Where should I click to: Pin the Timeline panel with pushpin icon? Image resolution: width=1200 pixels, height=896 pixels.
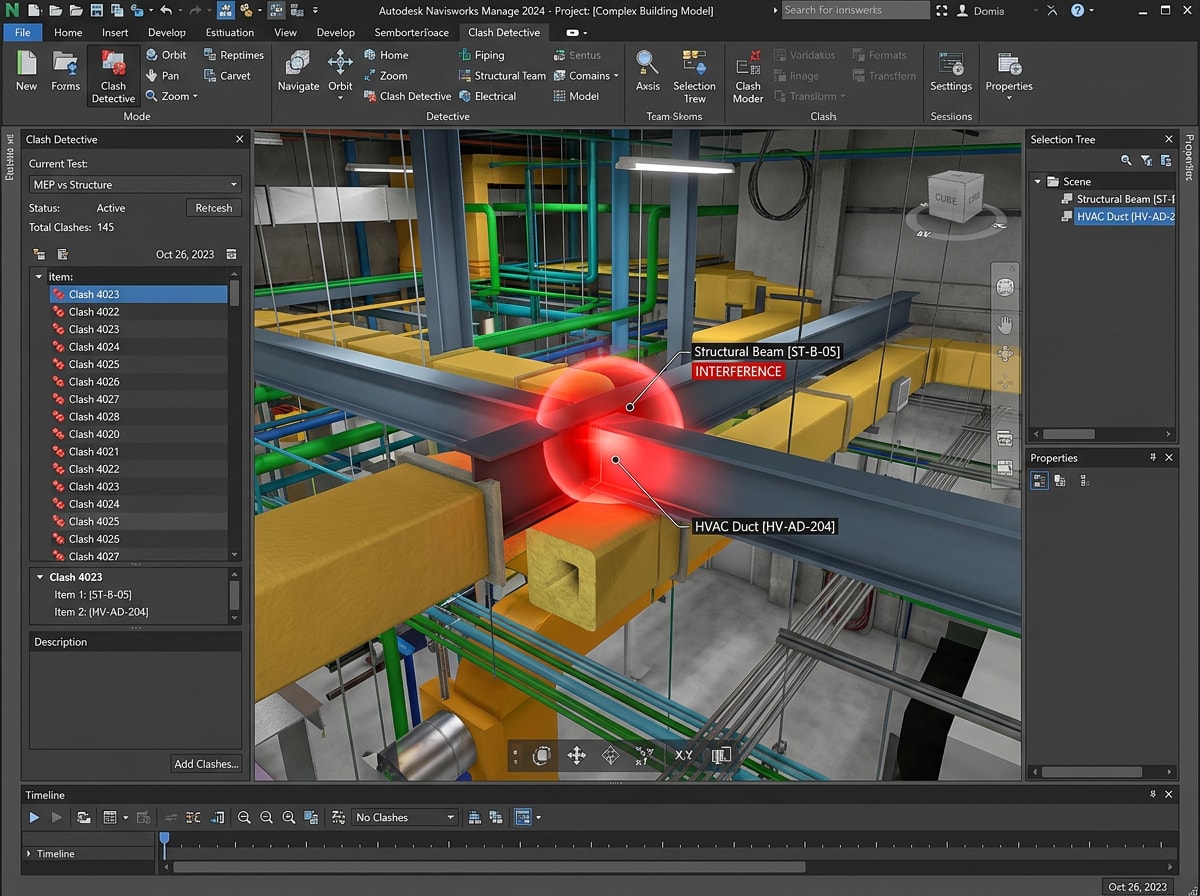1152,794
